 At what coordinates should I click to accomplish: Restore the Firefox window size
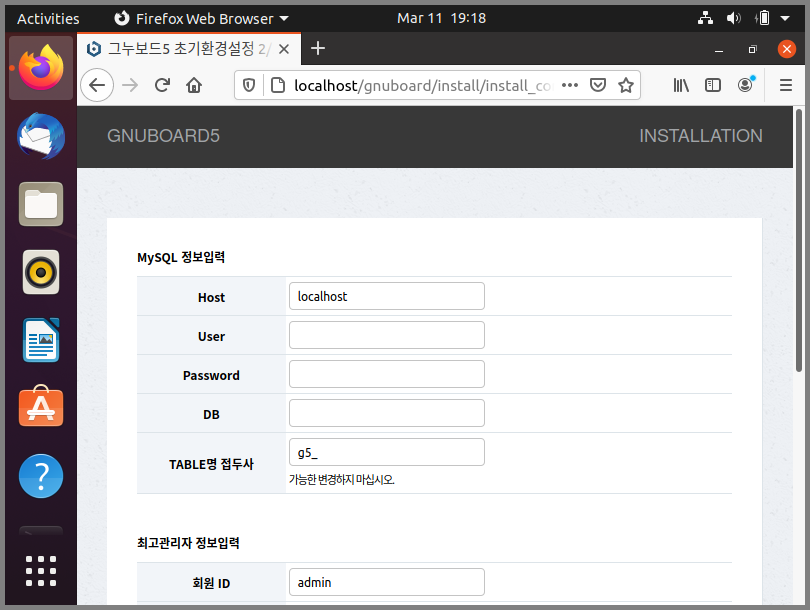coord(752,49)
